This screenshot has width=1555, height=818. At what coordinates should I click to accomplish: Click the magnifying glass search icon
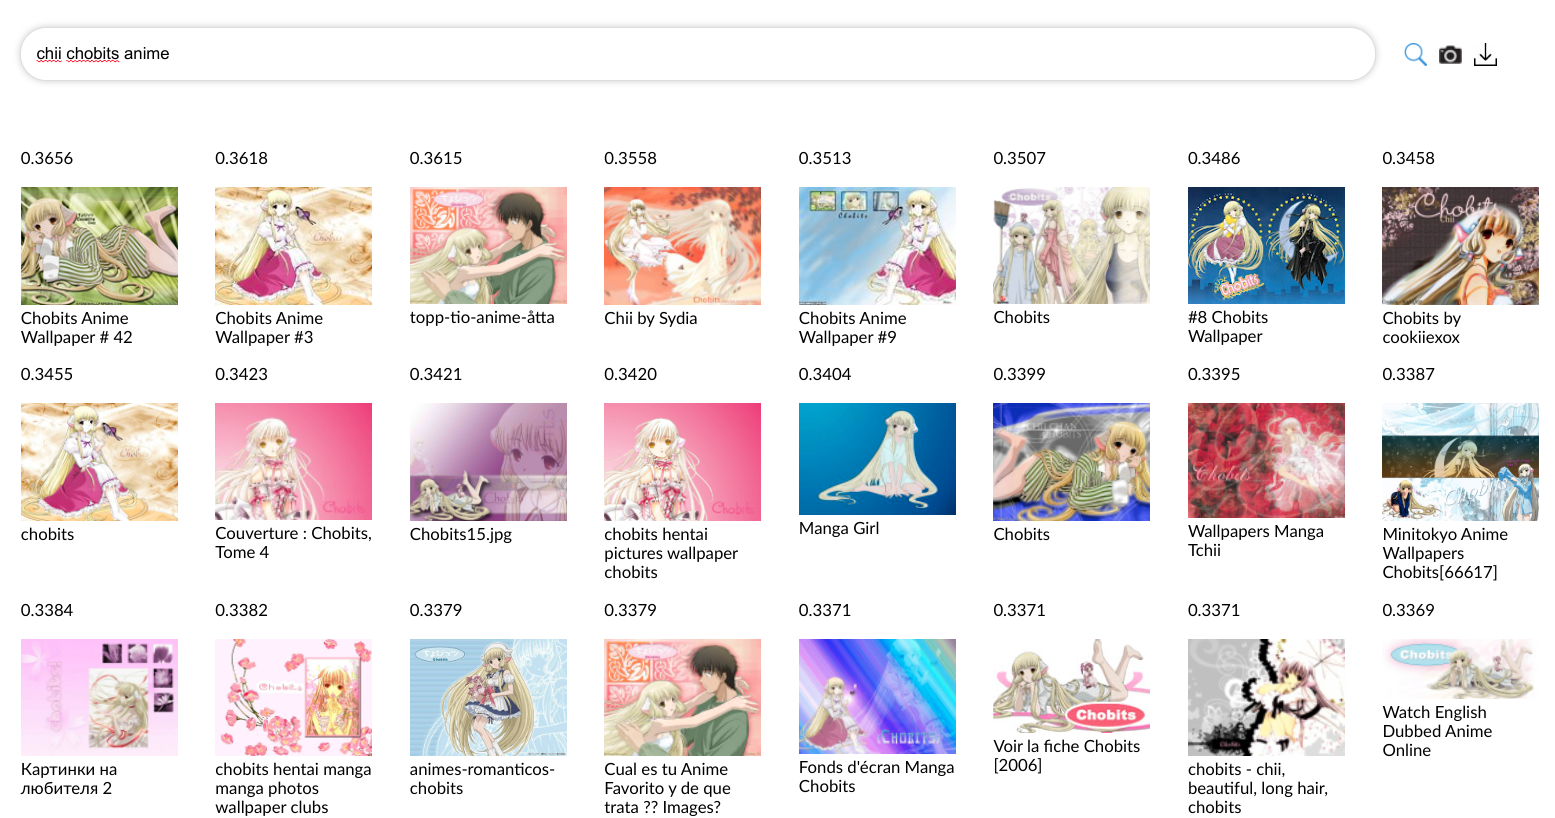pos(1415,54)
